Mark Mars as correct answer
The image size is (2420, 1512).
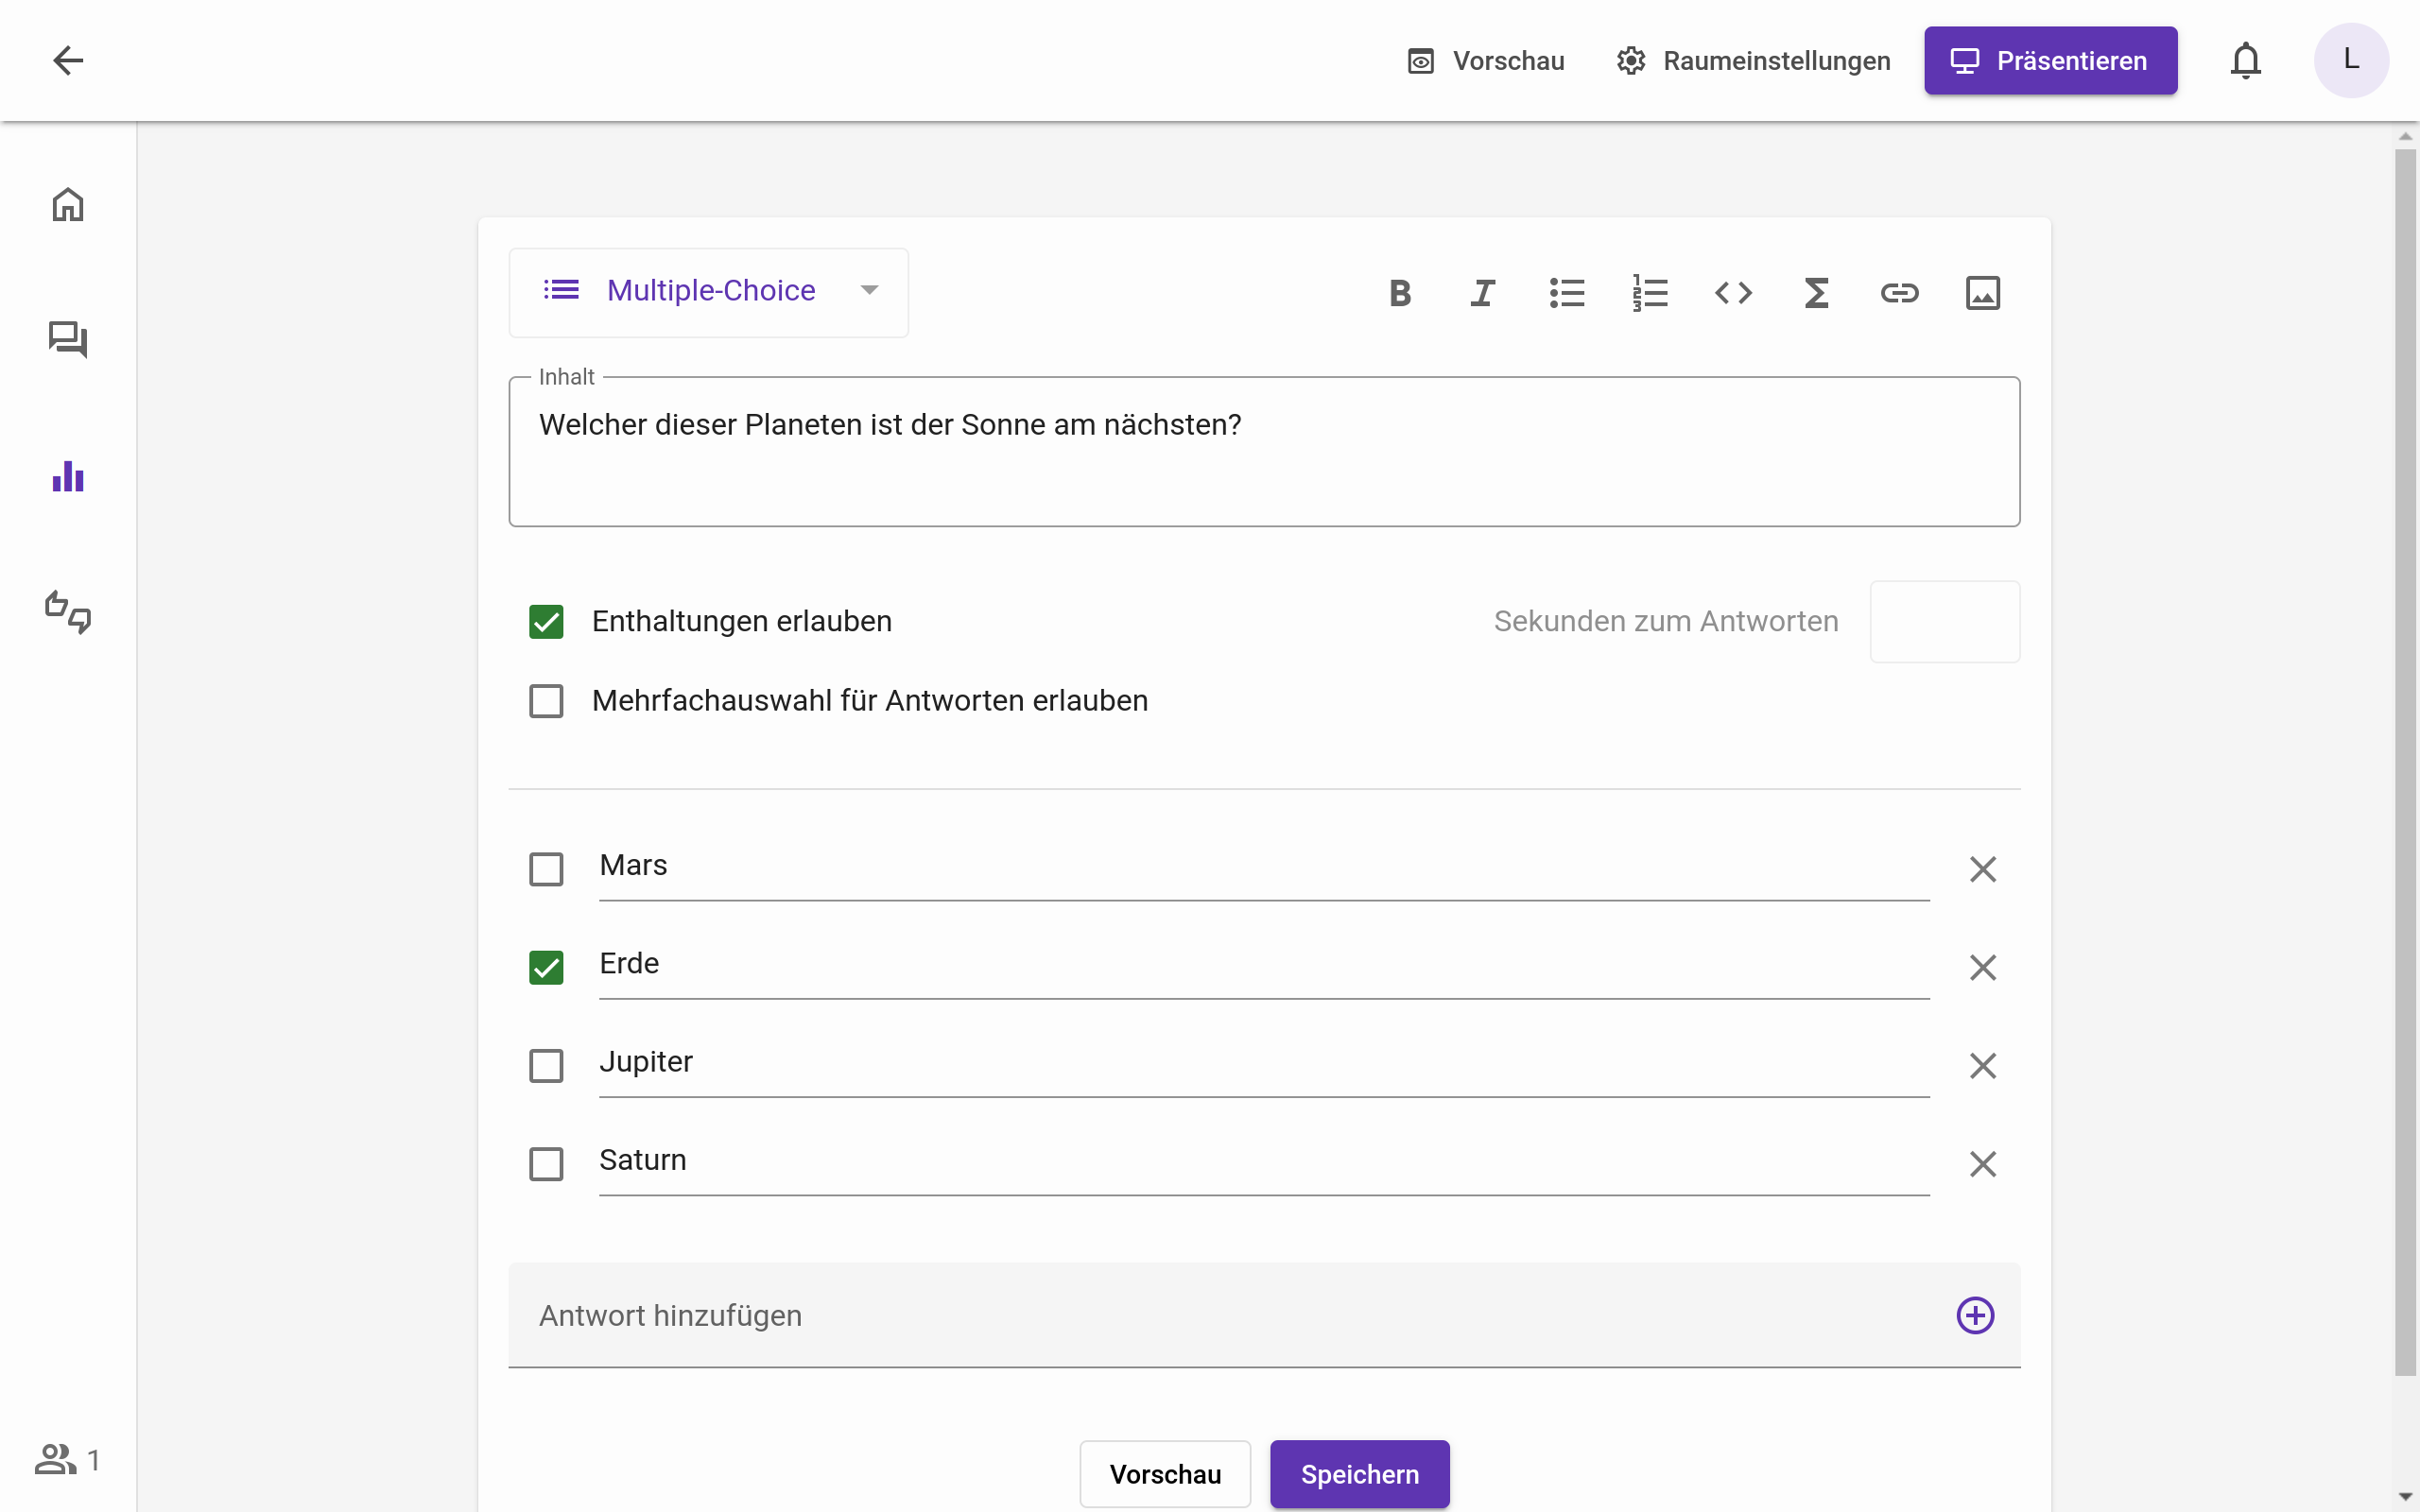coord(546,869)
